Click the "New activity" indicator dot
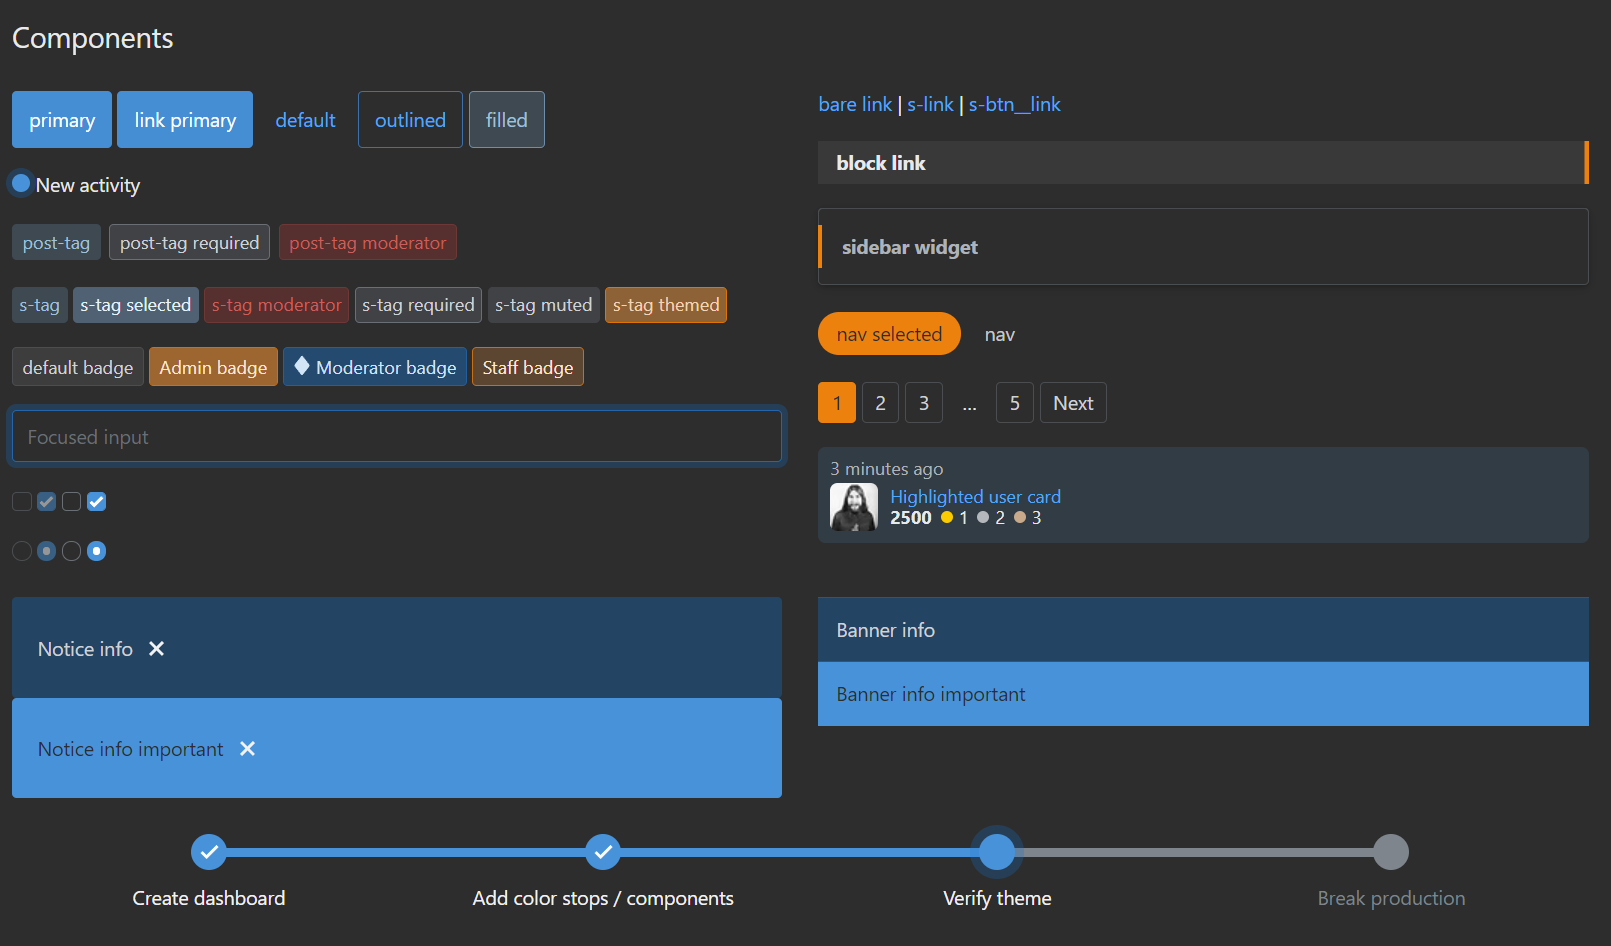The width and height of the screenshot is (1611, 946). [20, 183]
